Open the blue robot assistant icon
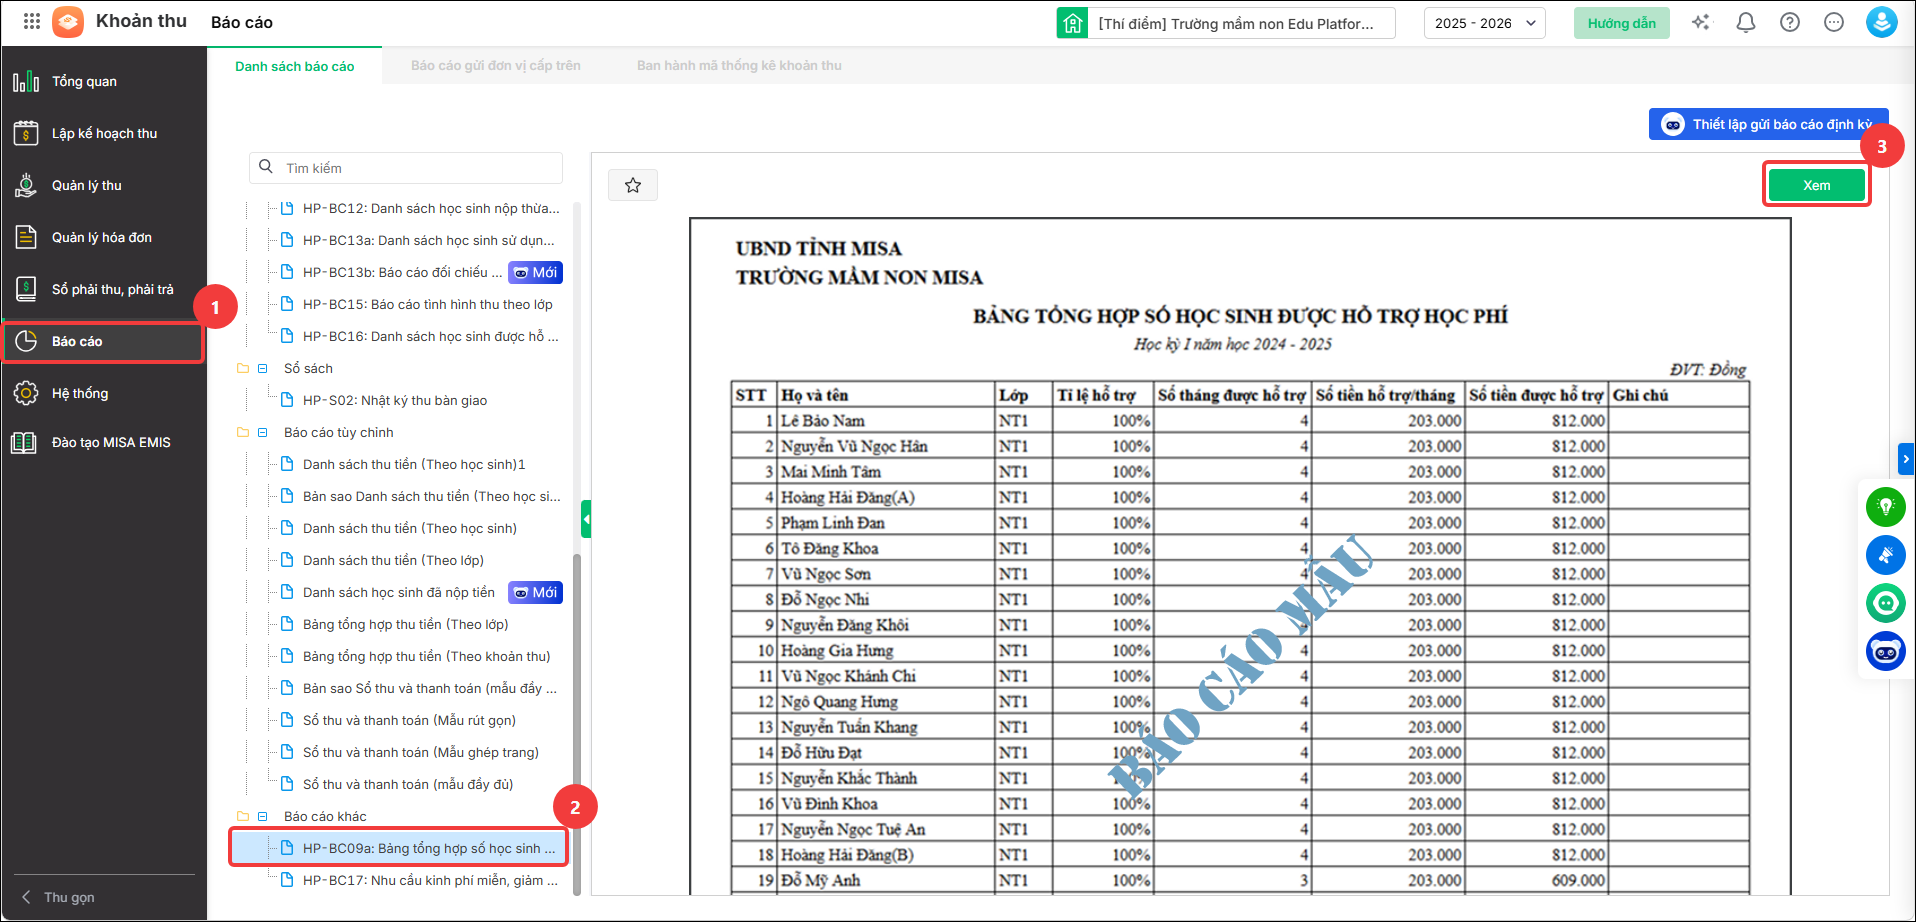This screenshot has height=922, width=1916. tap(1886, 652)
